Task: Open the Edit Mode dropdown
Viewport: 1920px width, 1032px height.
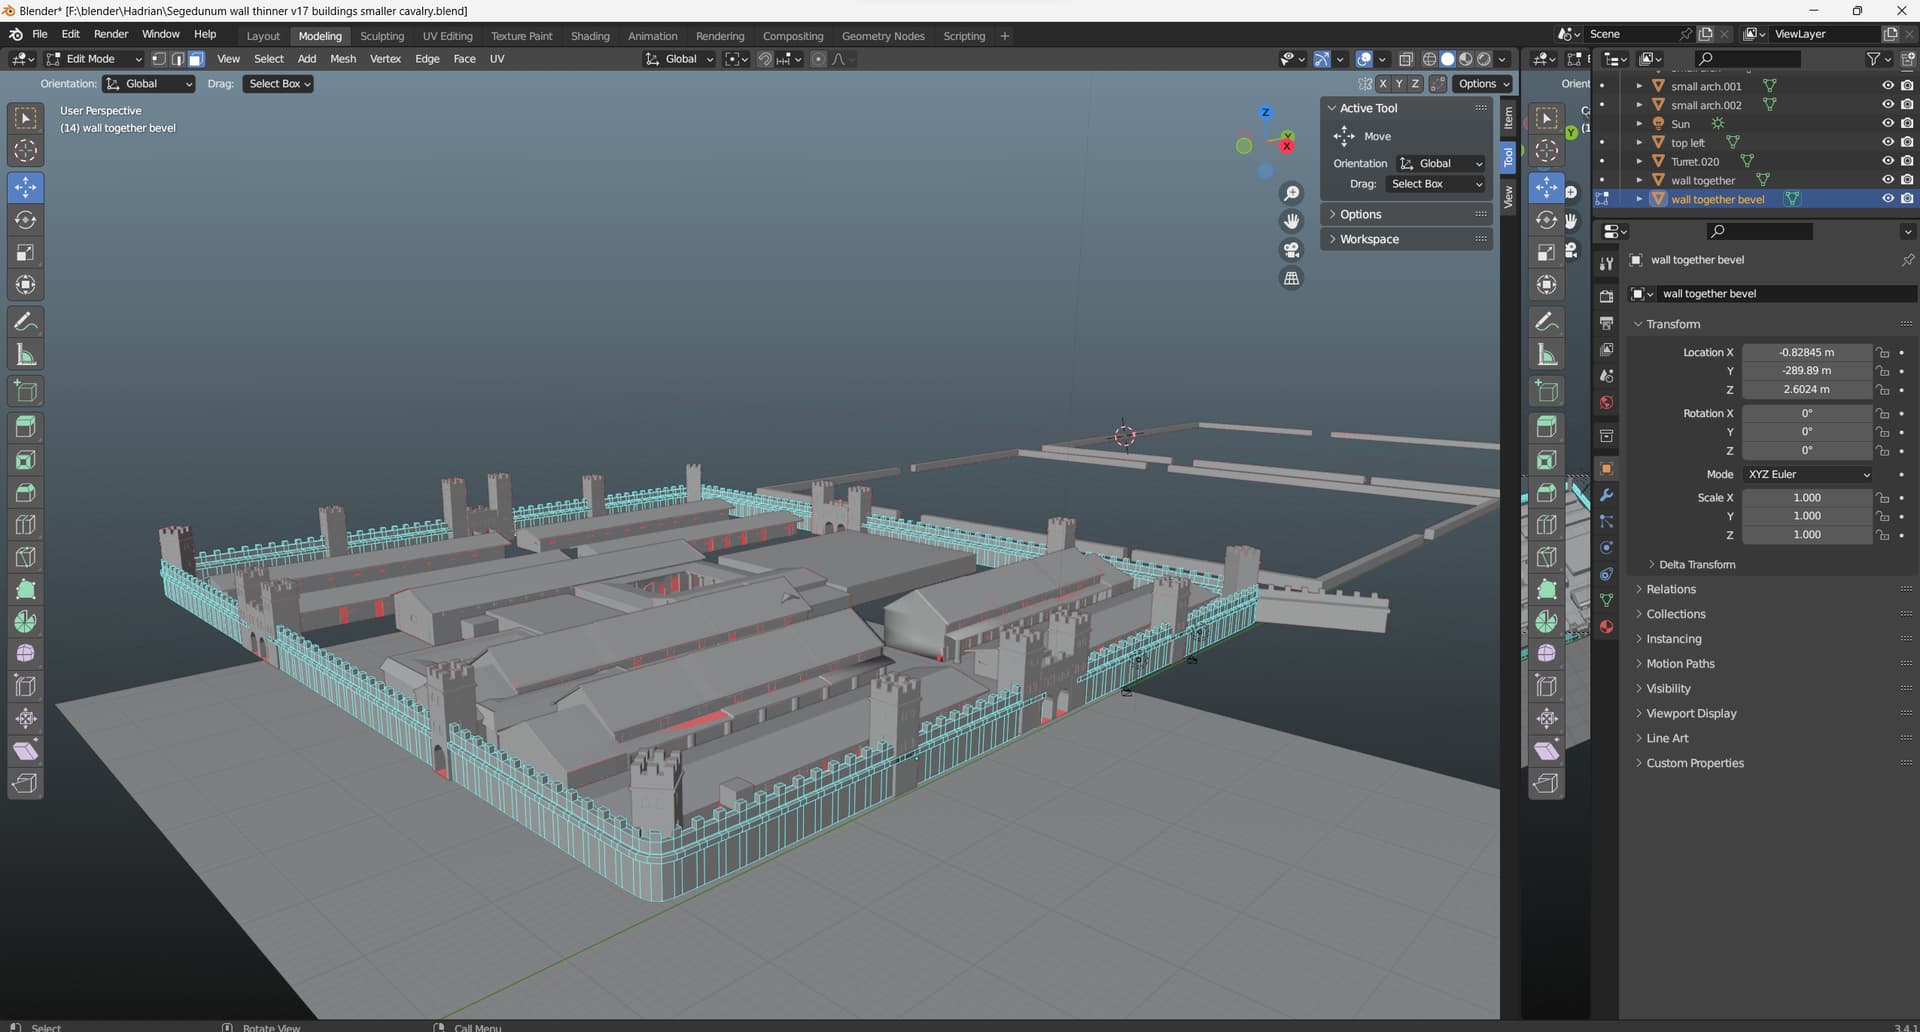Action: tap(94, 59)
